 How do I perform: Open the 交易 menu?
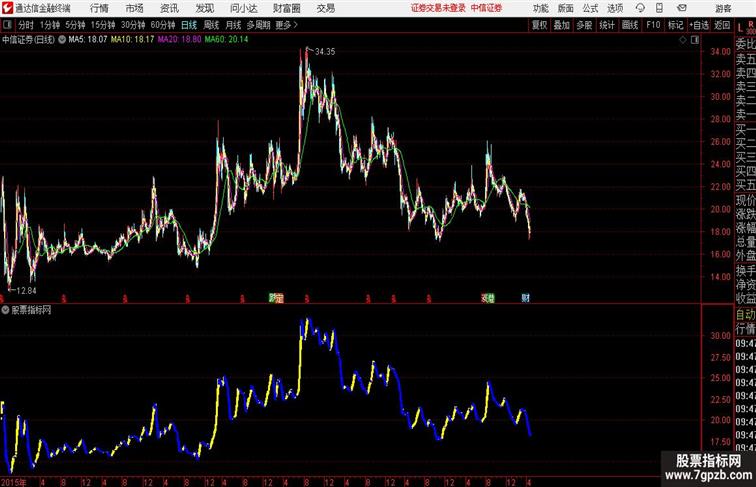(x=325, y=8)
